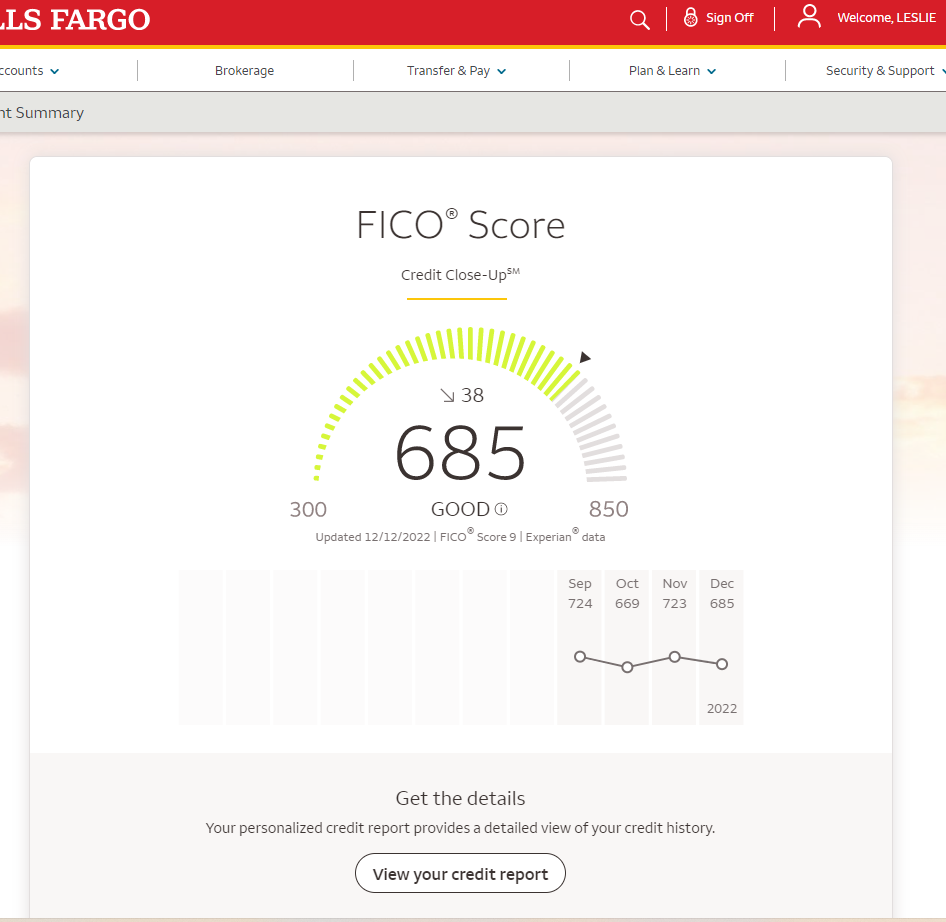Click info icon next to GOOD
Viewport: 946px width, 922px height.
pyautogui.click(x=501, y=509)
